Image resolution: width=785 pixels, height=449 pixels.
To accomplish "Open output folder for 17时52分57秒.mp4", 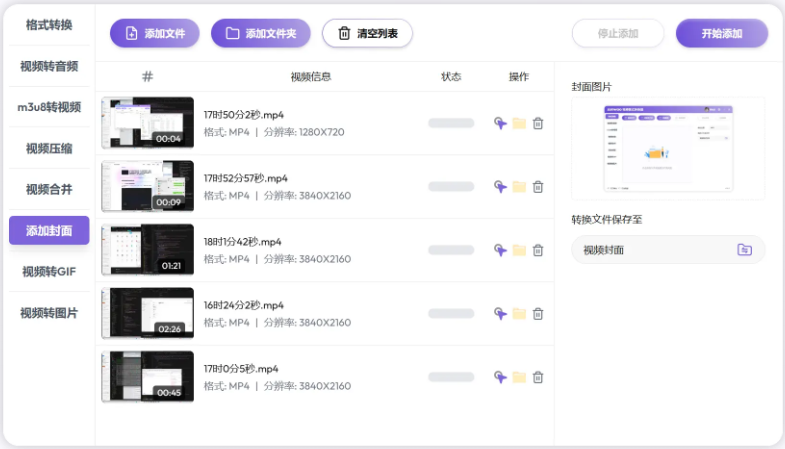I will click(x=519, y=187).
